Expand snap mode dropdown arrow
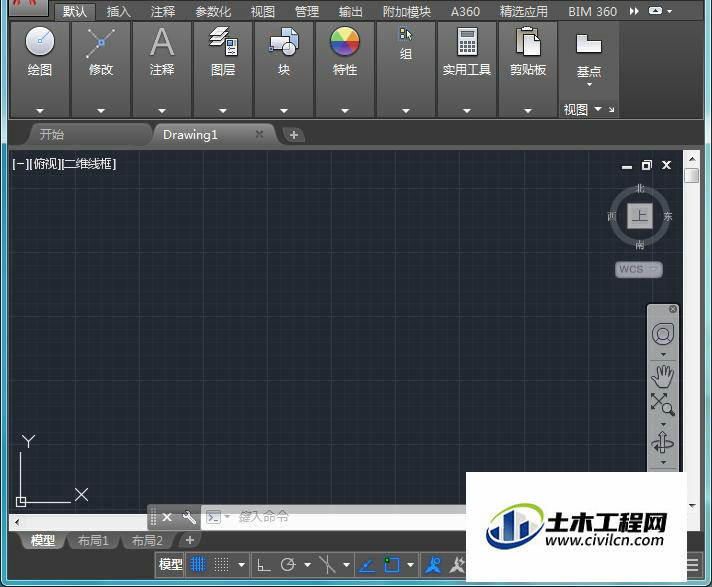 tap(242, 565)
